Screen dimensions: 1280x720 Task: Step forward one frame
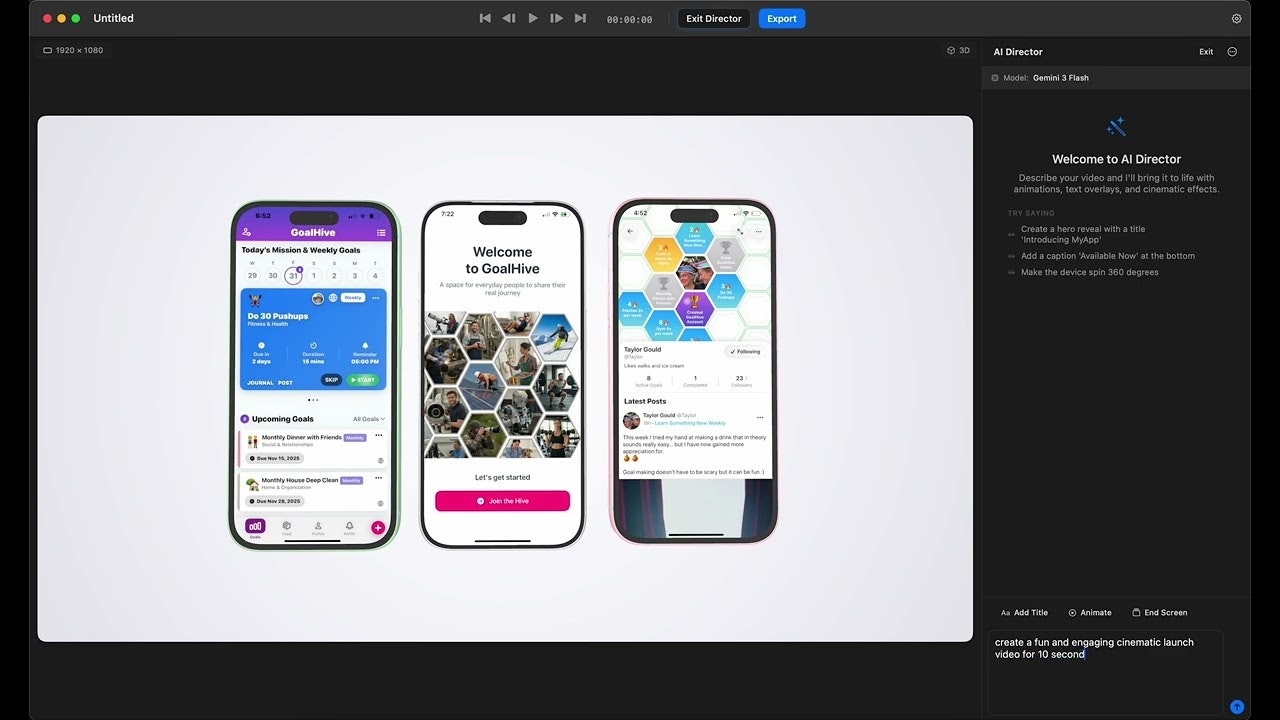[557, 18]
